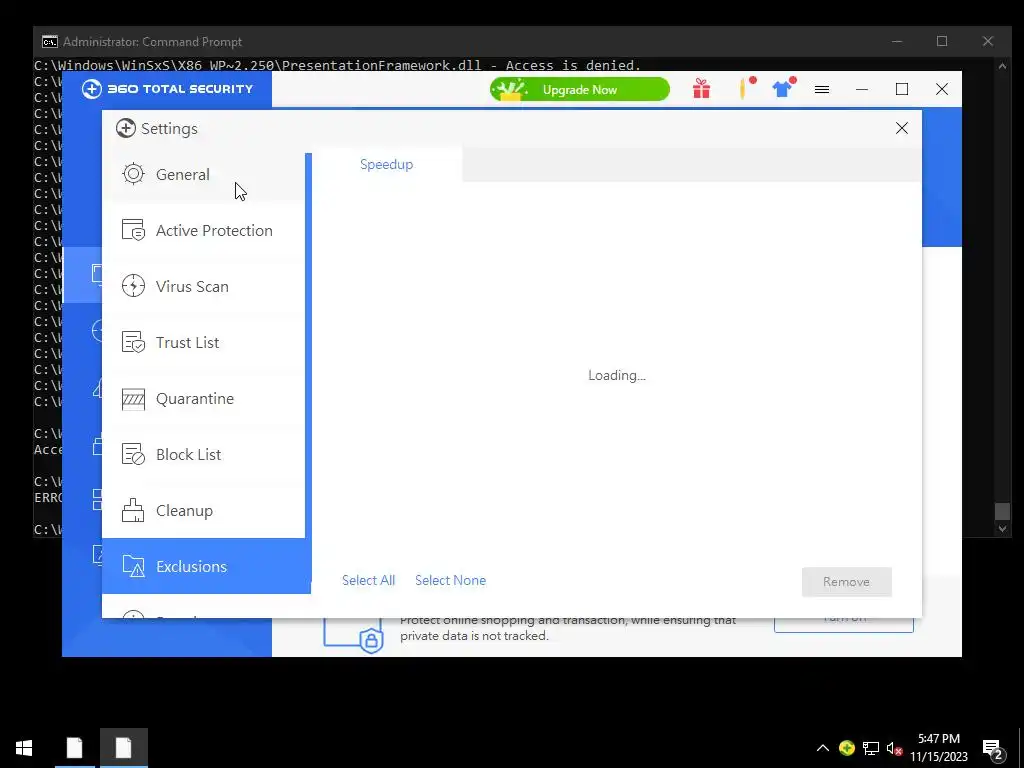The image size is (1024, 768).
Task: Click the 360 Total Security logo
Action: [x=167, y=89]
